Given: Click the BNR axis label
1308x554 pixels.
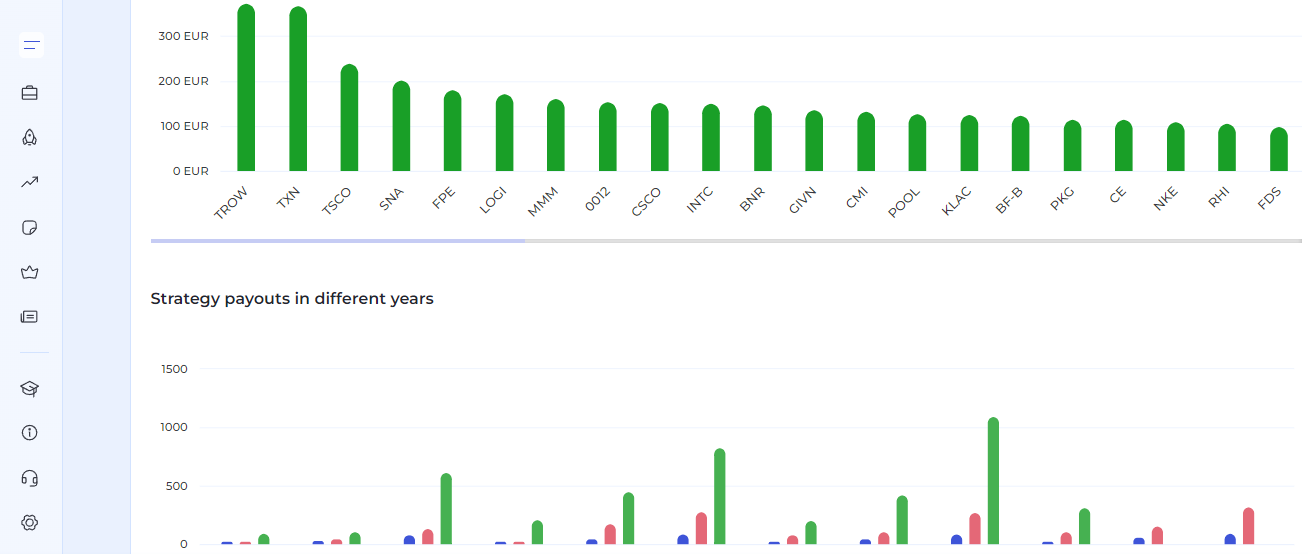Looking at the screenshot, I should [753, 199].
